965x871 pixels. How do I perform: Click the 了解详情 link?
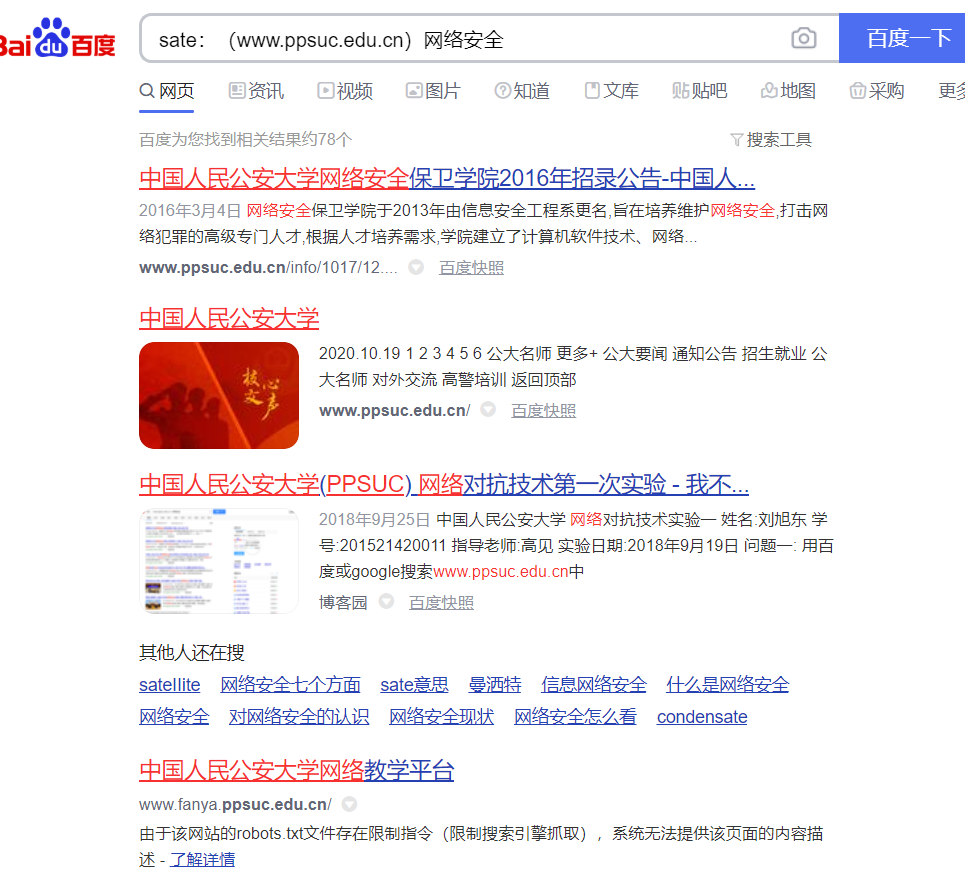(x=202, y=860)
